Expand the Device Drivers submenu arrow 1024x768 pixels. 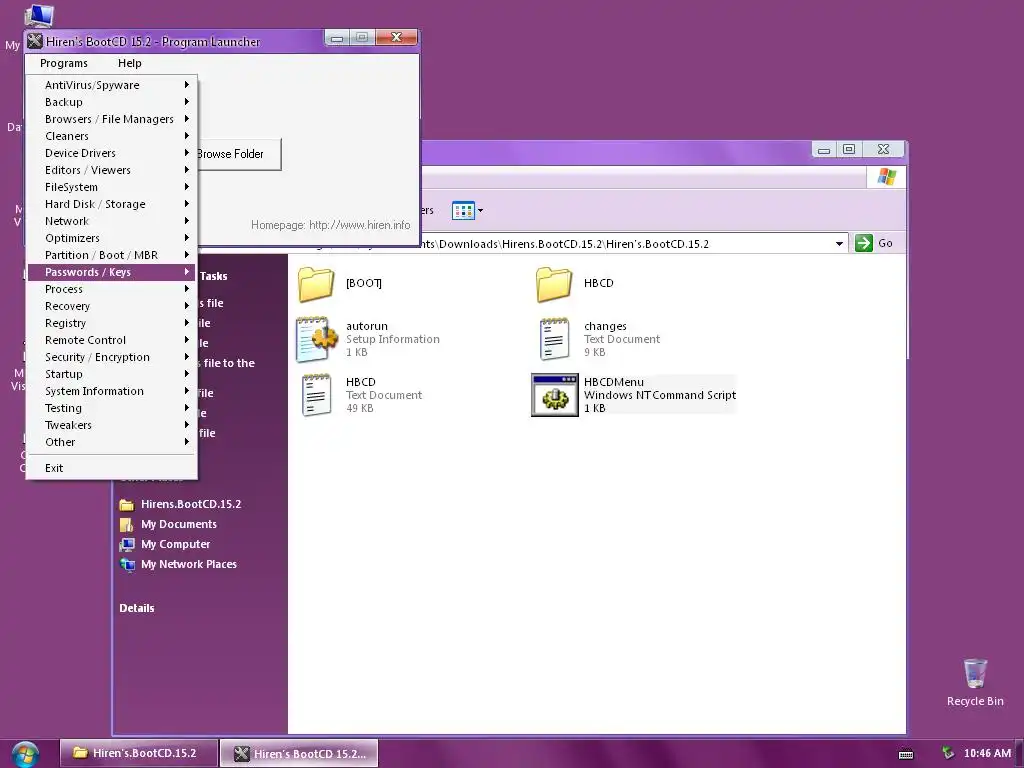coord(187,153)
